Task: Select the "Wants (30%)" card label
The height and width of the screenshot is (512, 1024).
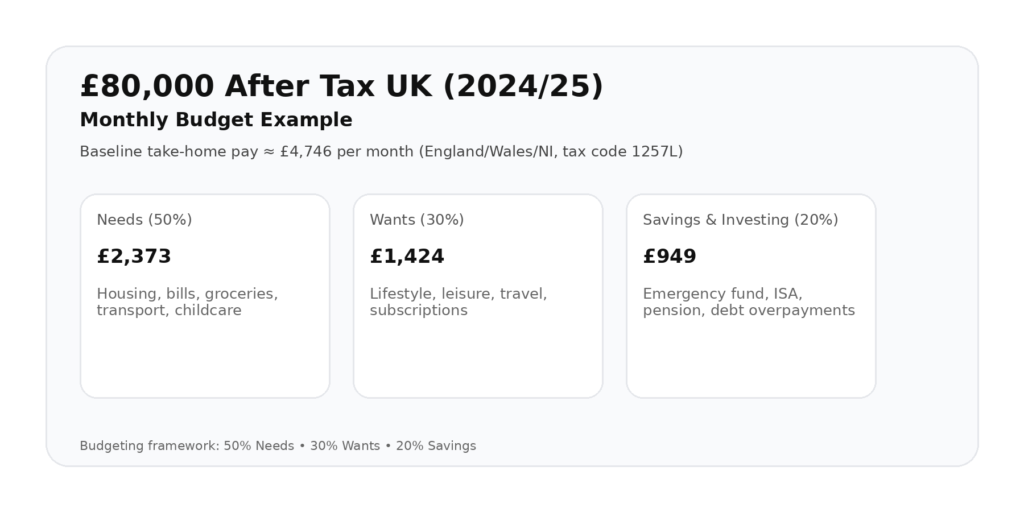Action: (x=417, y=220)
